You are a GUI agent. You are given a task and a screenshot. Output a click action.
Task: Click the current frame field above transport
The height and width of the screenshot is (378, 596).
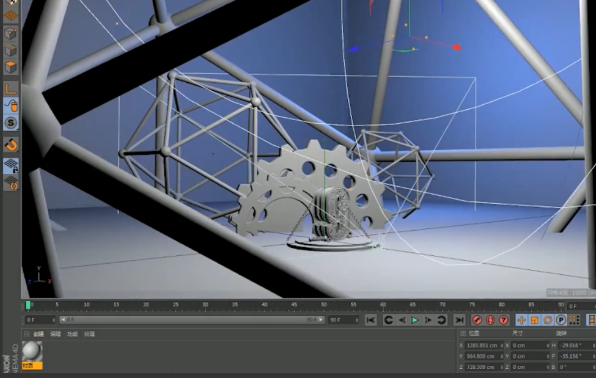581,306
